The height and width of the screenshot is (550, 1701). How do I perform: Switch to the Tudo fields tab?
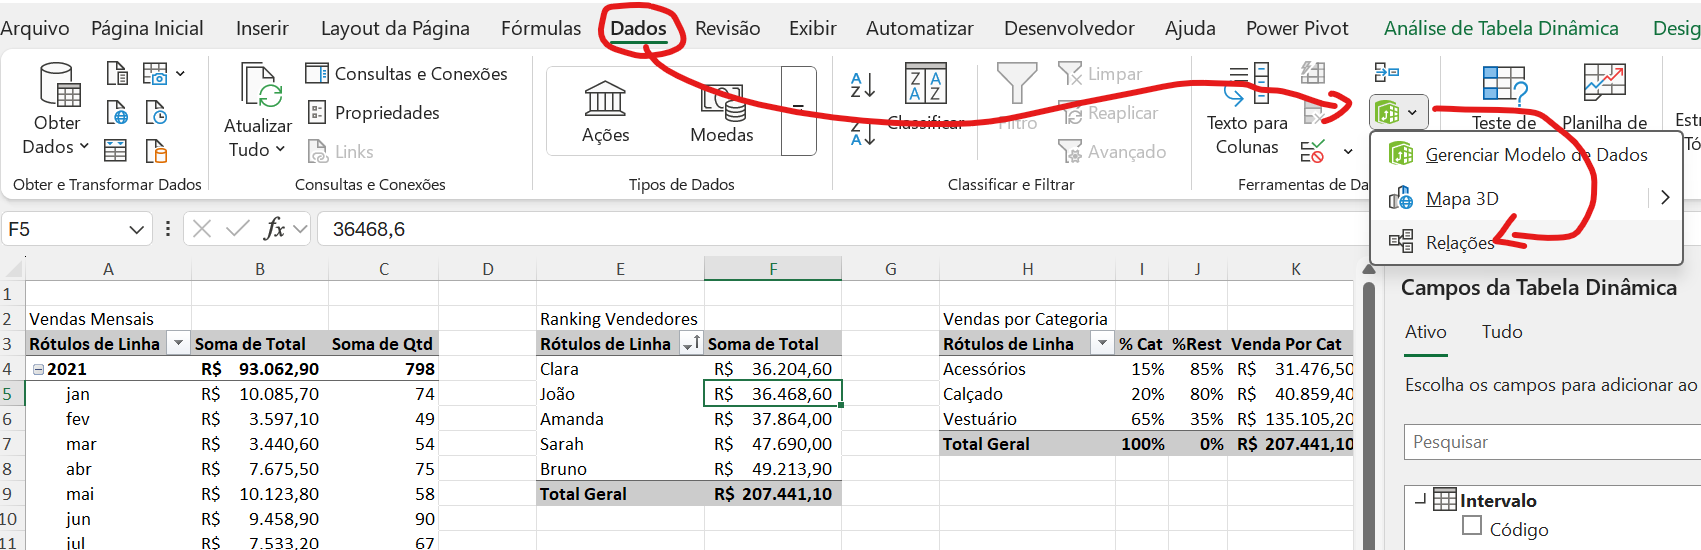(1502, 332)
